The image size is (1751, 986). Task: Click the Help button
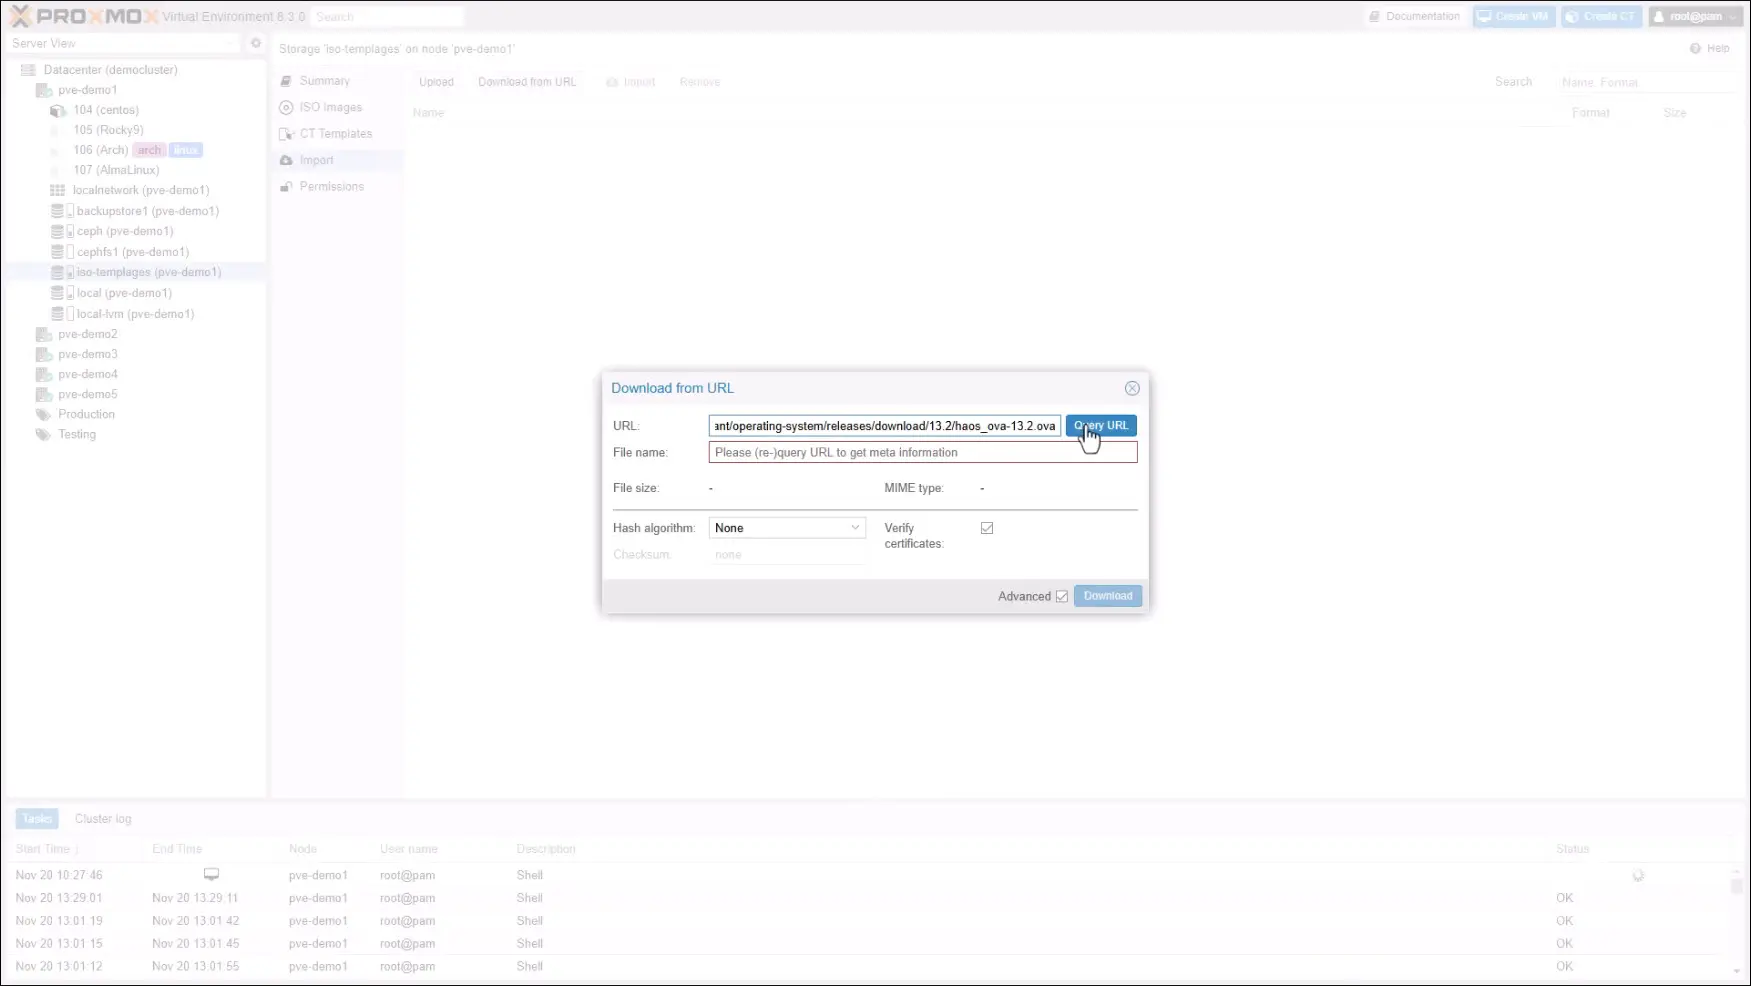pos(1710,48)
